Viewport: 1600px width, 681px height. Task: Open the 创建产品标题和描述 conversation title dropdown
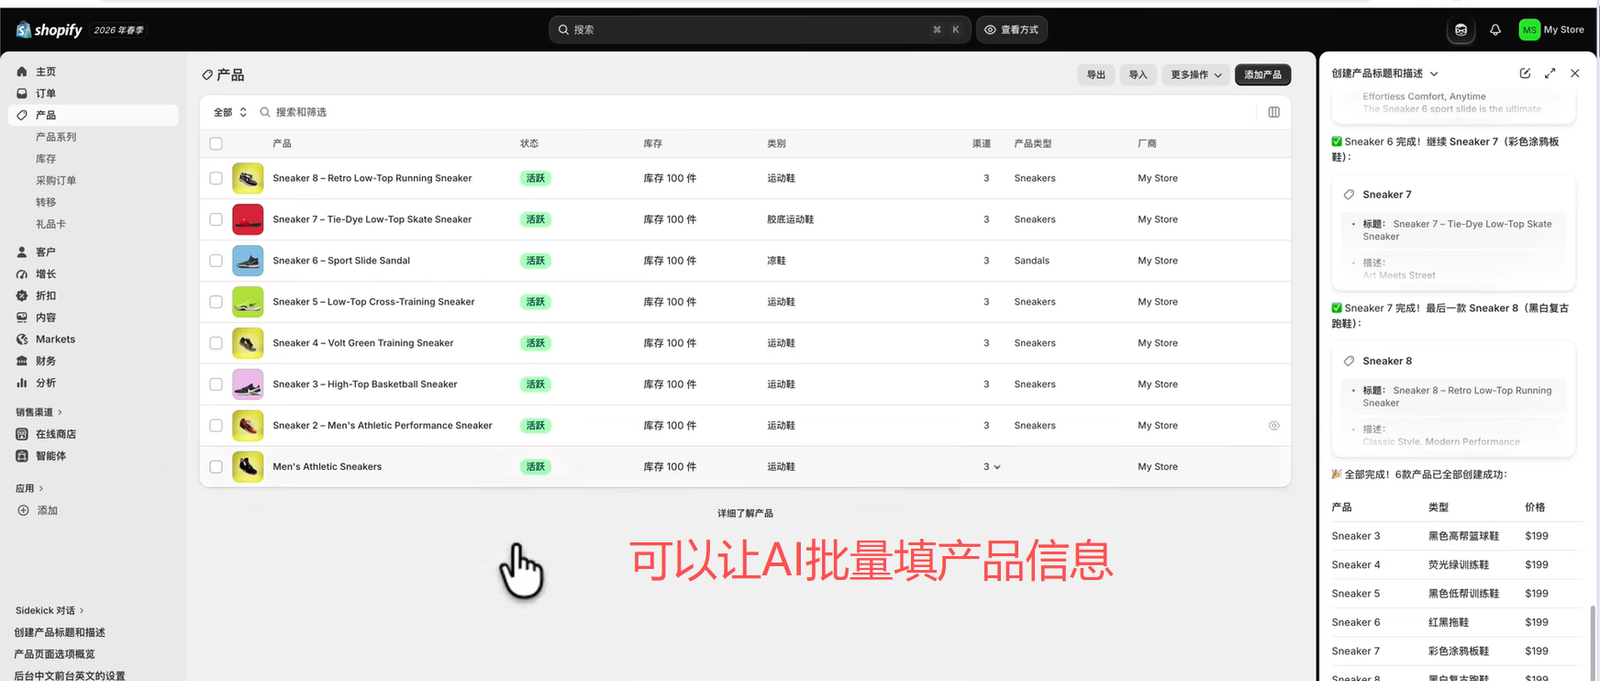[1385, 74]
